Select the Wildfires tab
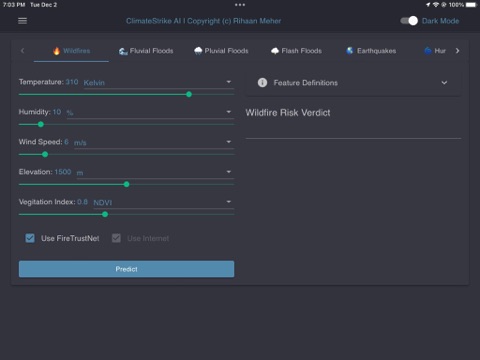Image resolution: width=480 pixels, height=360 pixels. pyautogui.click(x=71, y=51)
